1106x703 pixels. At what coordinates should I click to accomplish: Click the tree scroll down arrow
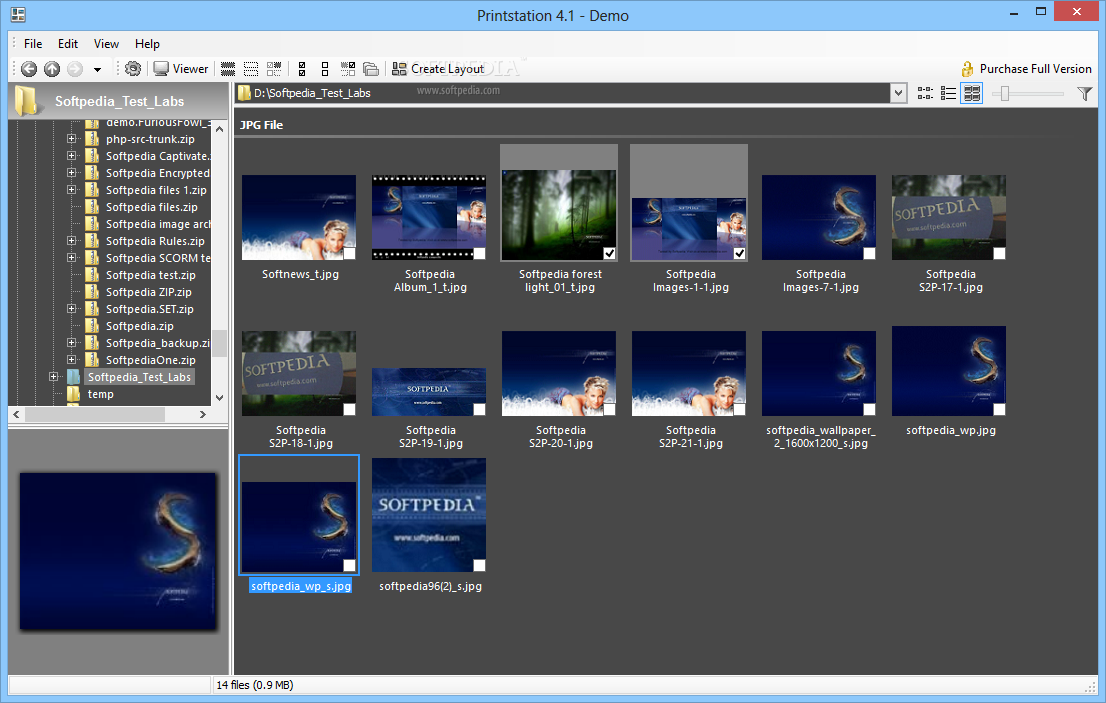(x=219, y=398)
